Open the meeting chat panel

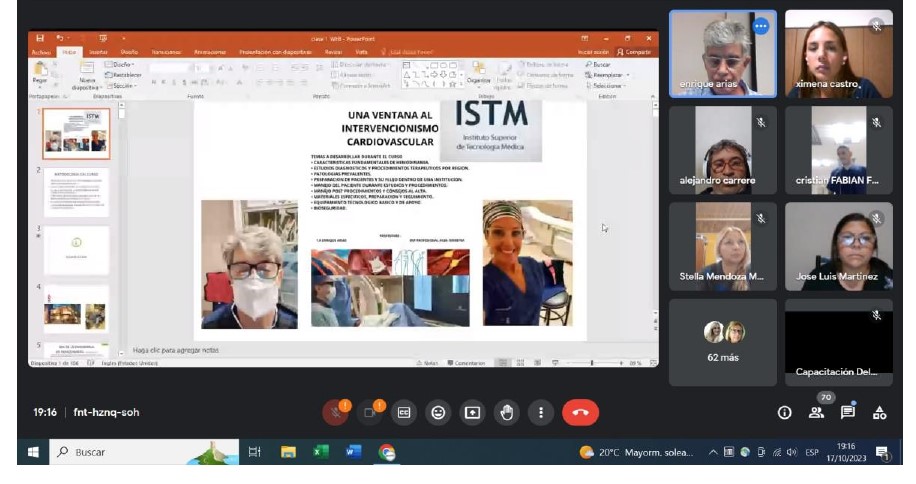[847, 412]
